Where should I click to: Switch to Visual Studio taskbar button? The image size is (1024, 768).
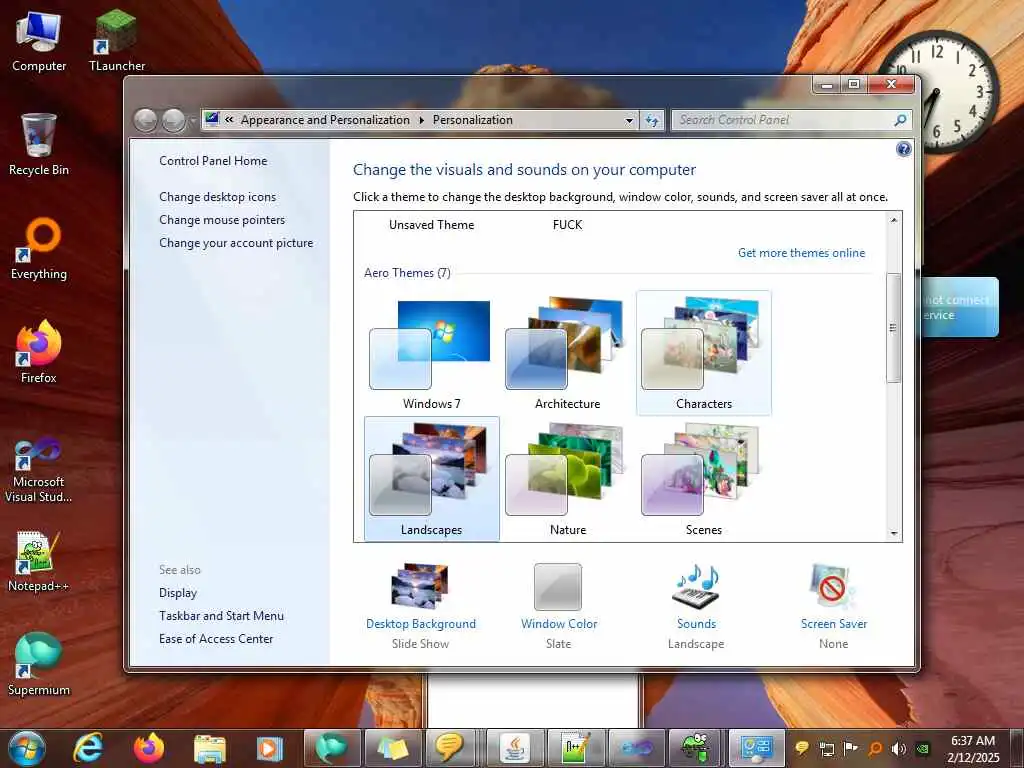click(637, 748)
